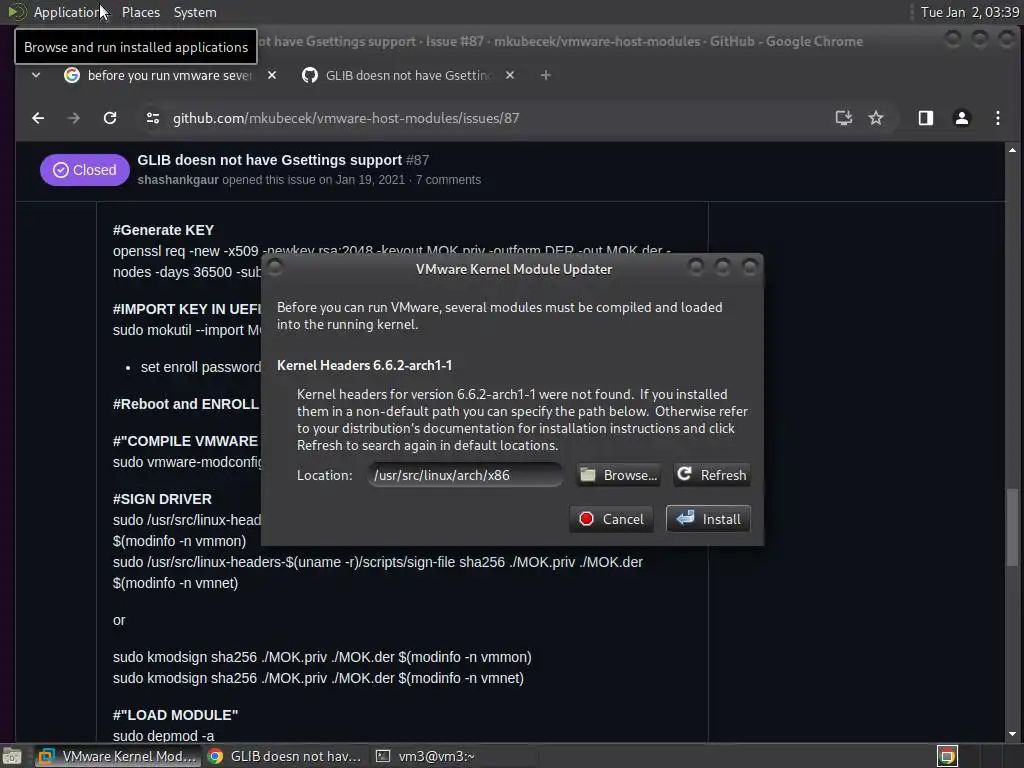Click the clock showing Tue Jan 2, 03:39

(969, 12)
